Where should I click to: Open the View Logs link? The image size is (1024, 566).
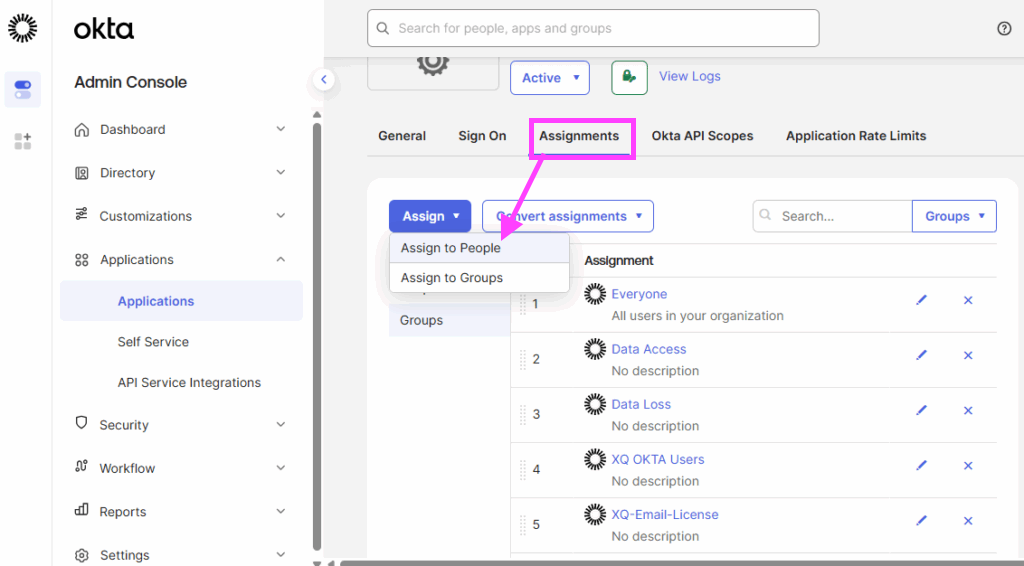tap(689, 76)
